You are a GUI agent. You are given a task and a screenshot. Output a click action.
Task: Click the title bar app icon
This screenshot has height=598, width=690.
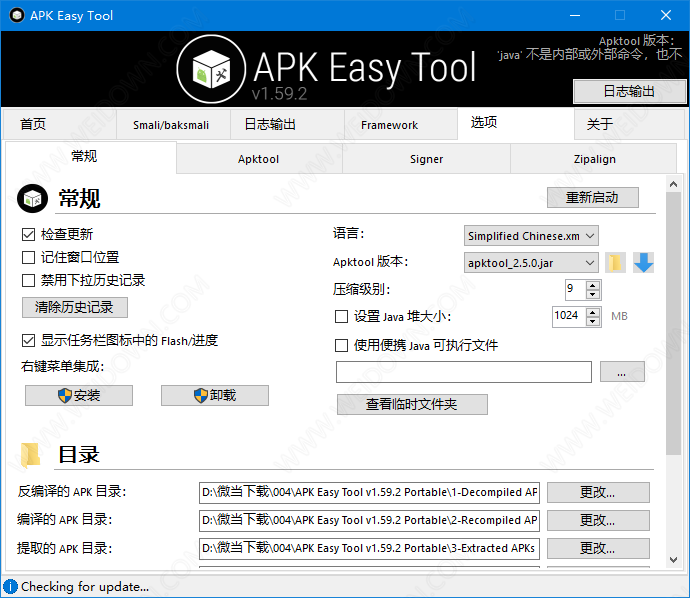point(17,15)
